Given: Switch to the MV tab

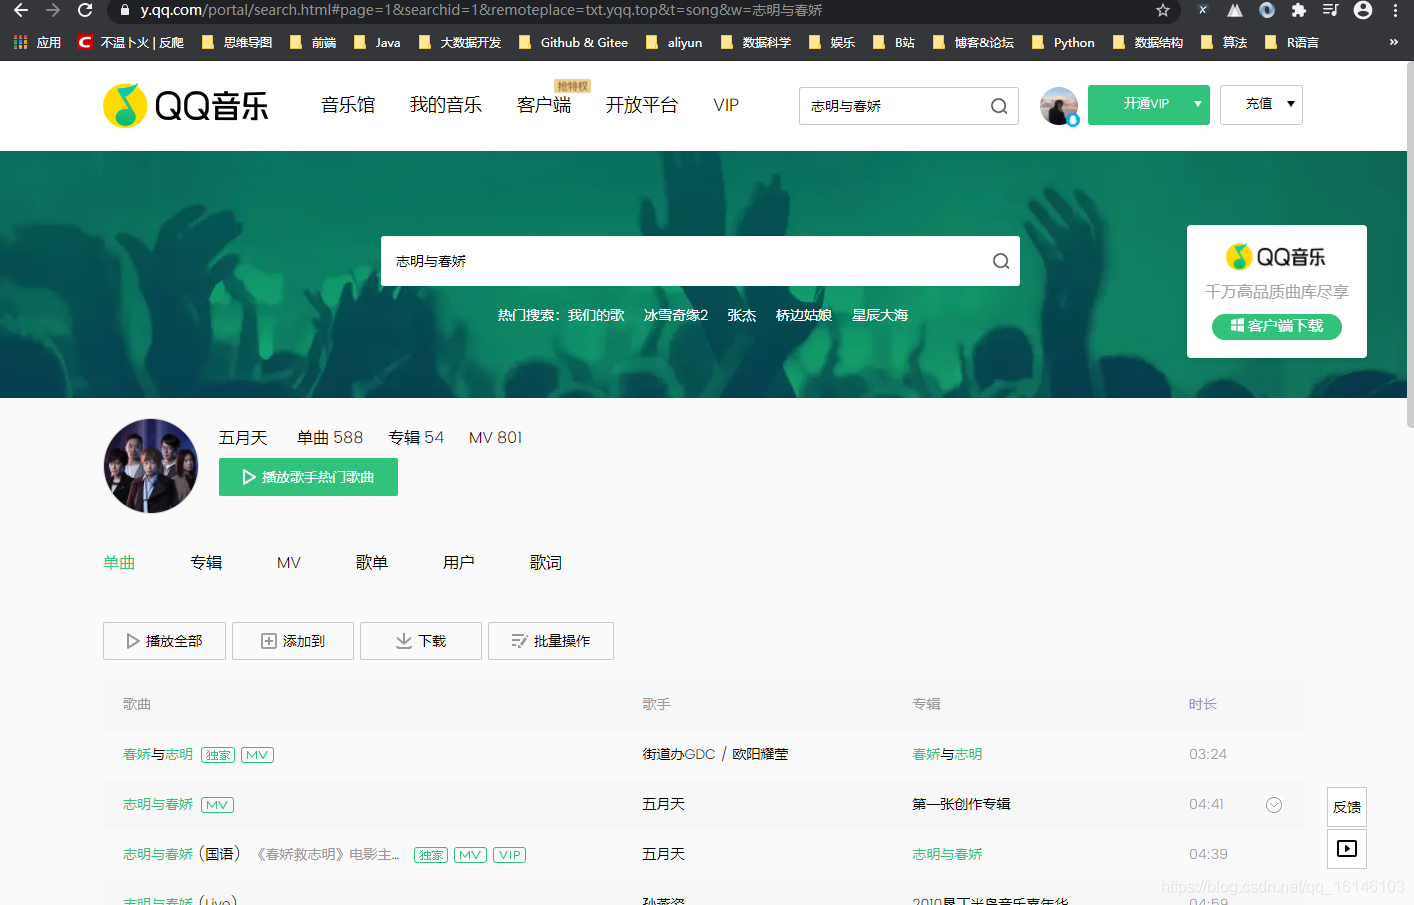Looking at the screenshot, I should coord(289,563).
